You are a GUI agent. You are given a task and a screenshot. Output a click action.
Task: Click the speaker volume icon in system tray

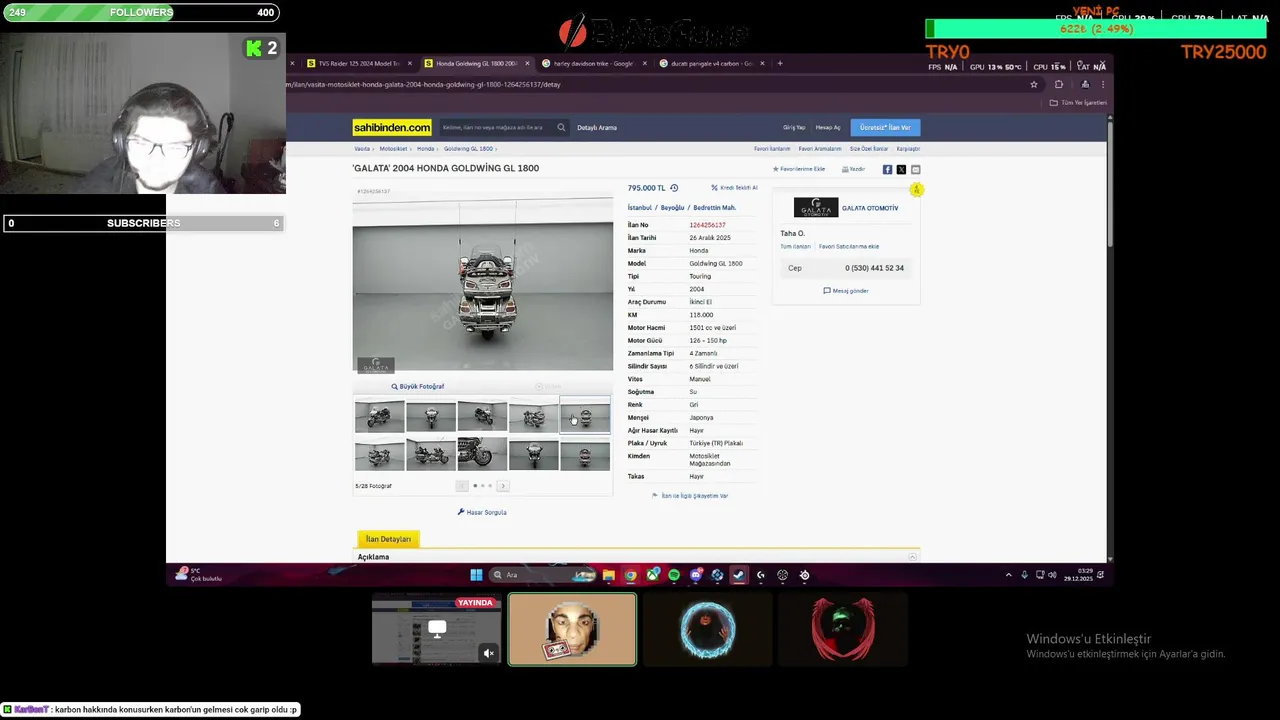point(1051,575)
